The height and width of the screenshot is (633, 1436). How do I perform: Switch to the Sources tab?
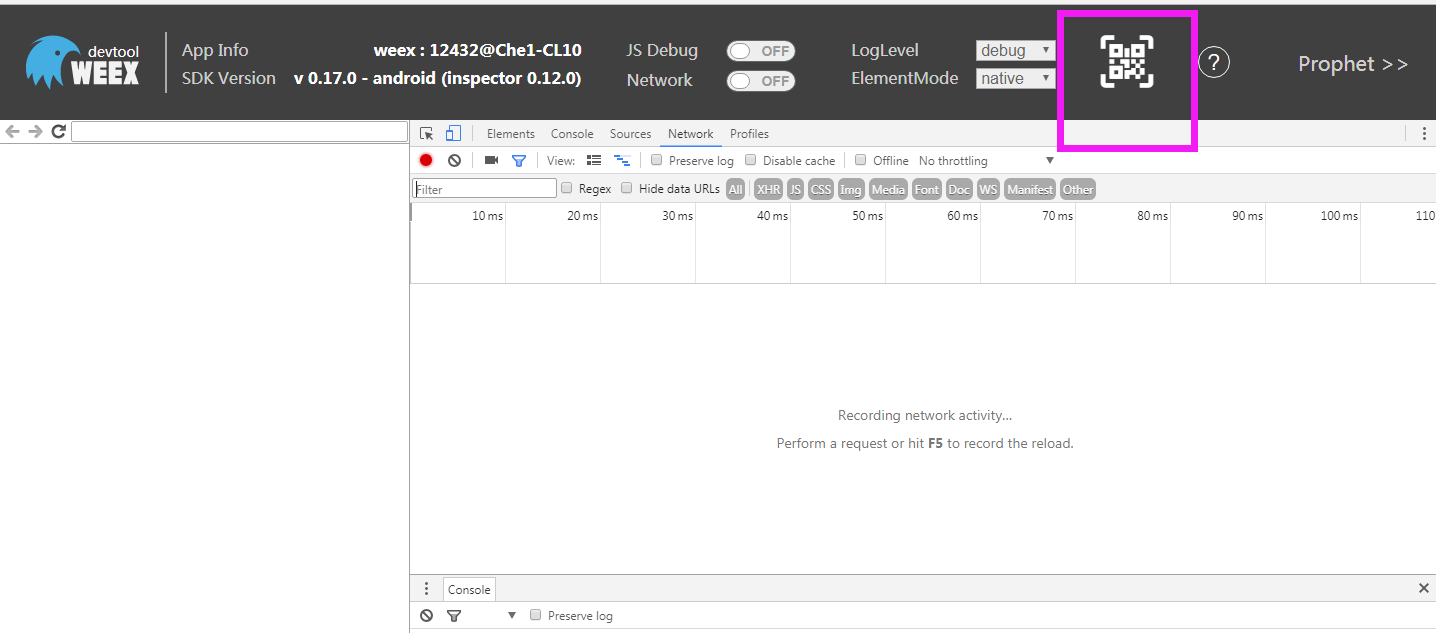point(630,134)
